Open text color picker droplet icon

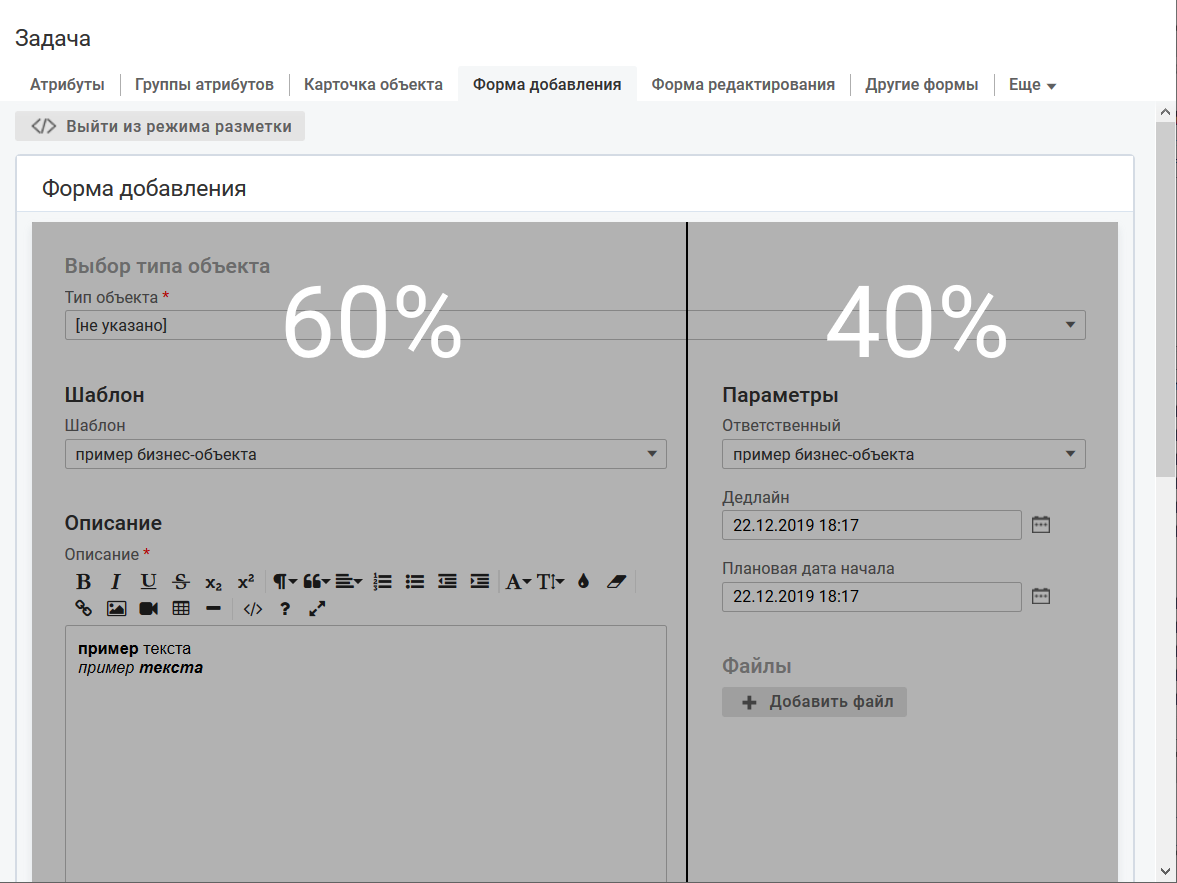click(584, 582)
